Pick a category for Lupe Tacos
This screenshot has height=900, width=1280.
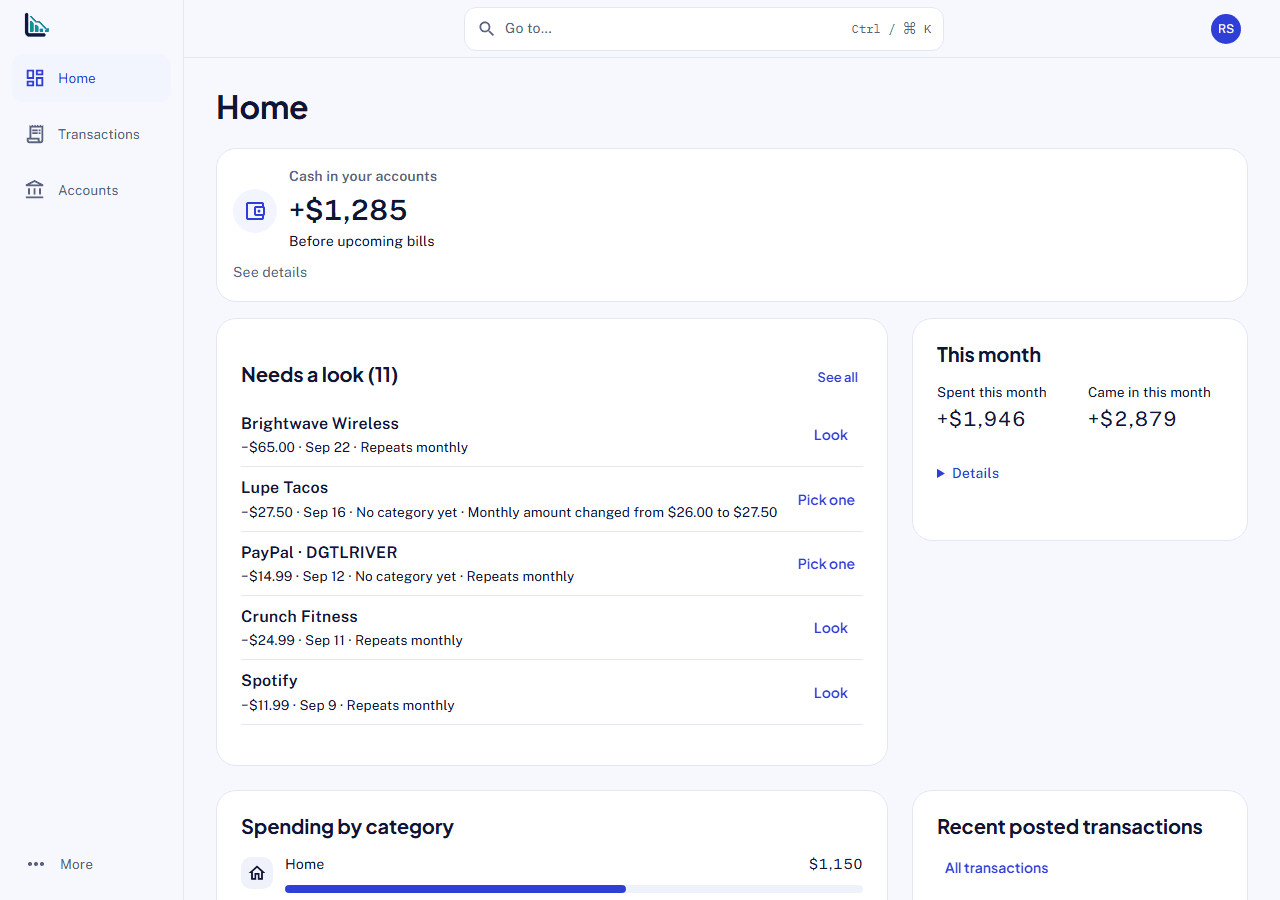click(x=826, y=500)
